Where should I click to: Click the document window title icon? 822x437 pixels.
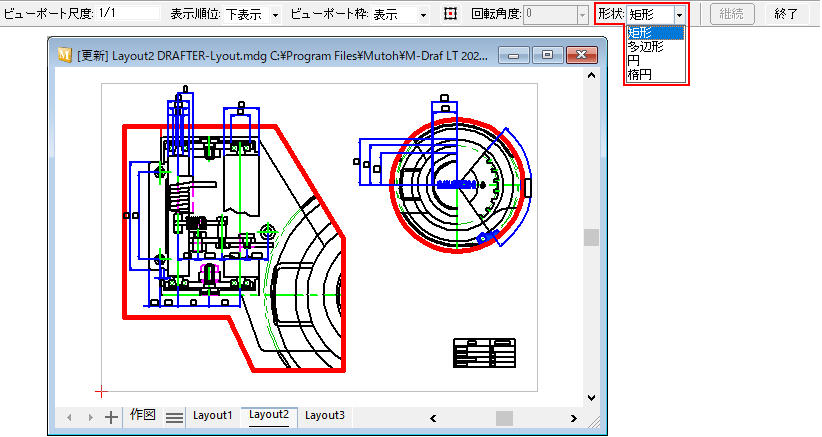point(65,55)
